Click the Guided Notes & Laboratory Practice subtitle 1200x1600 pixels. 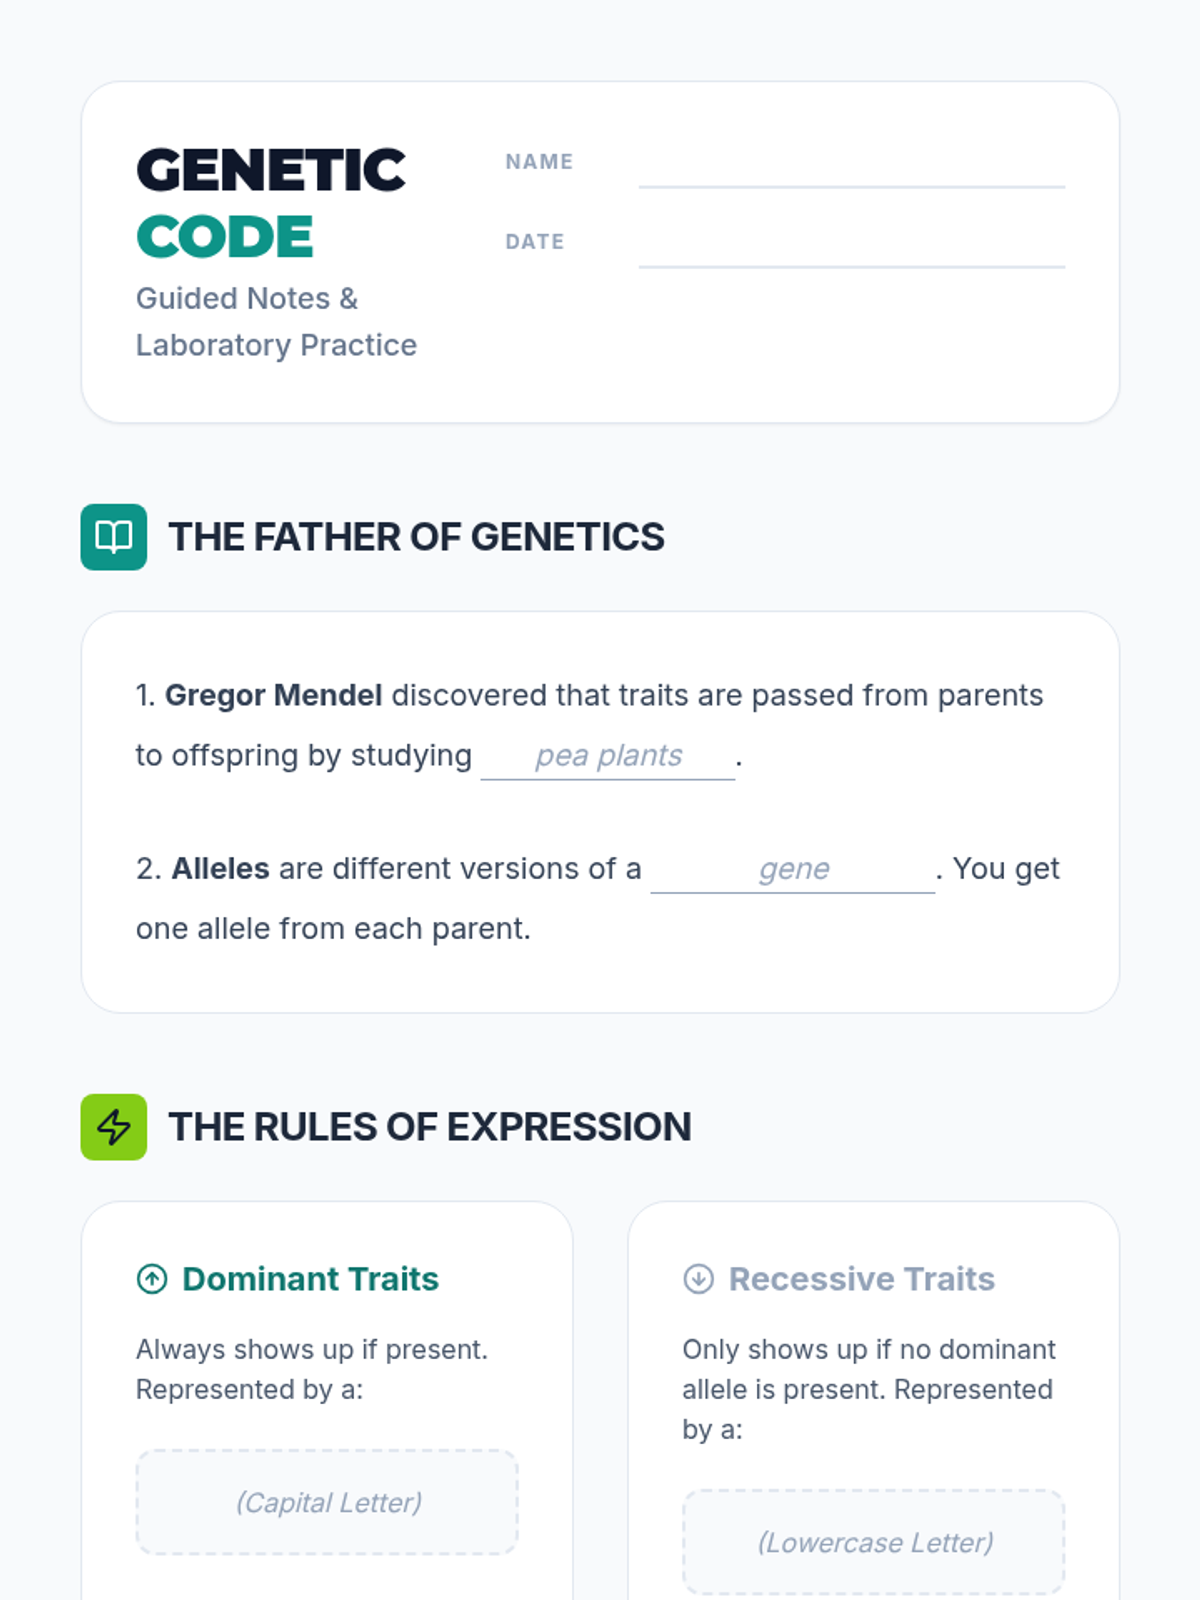(x=276, y=321)
